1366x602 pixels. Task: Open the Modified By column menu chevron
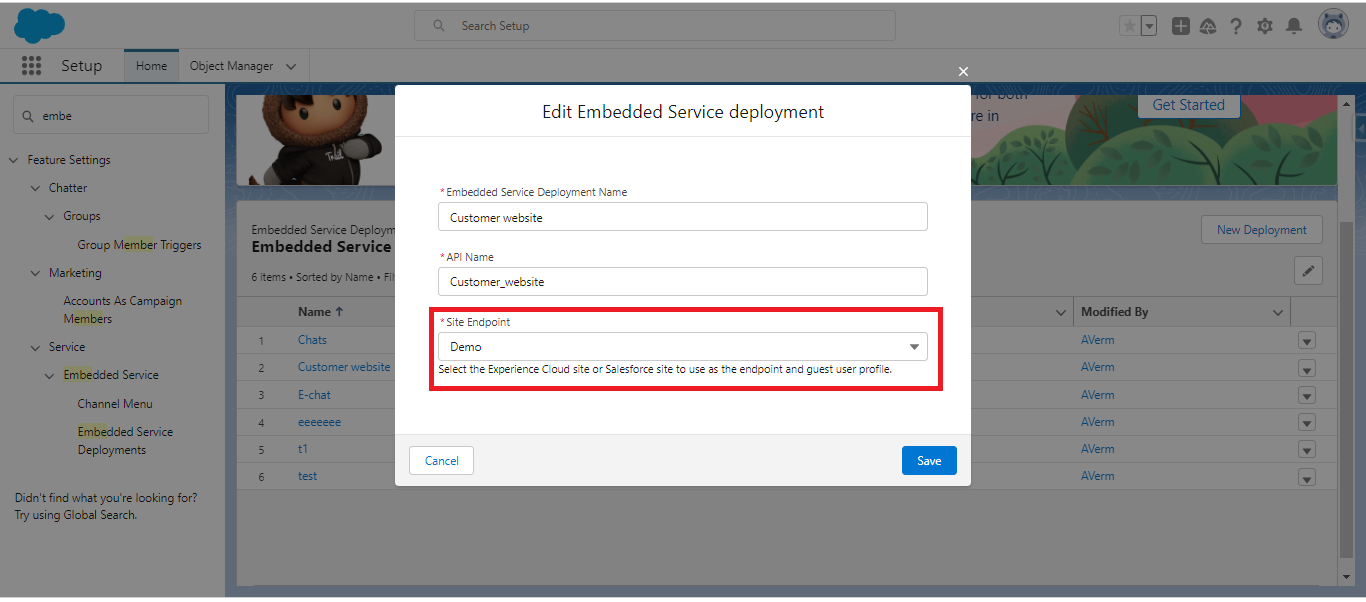[x=1277, y=313]
